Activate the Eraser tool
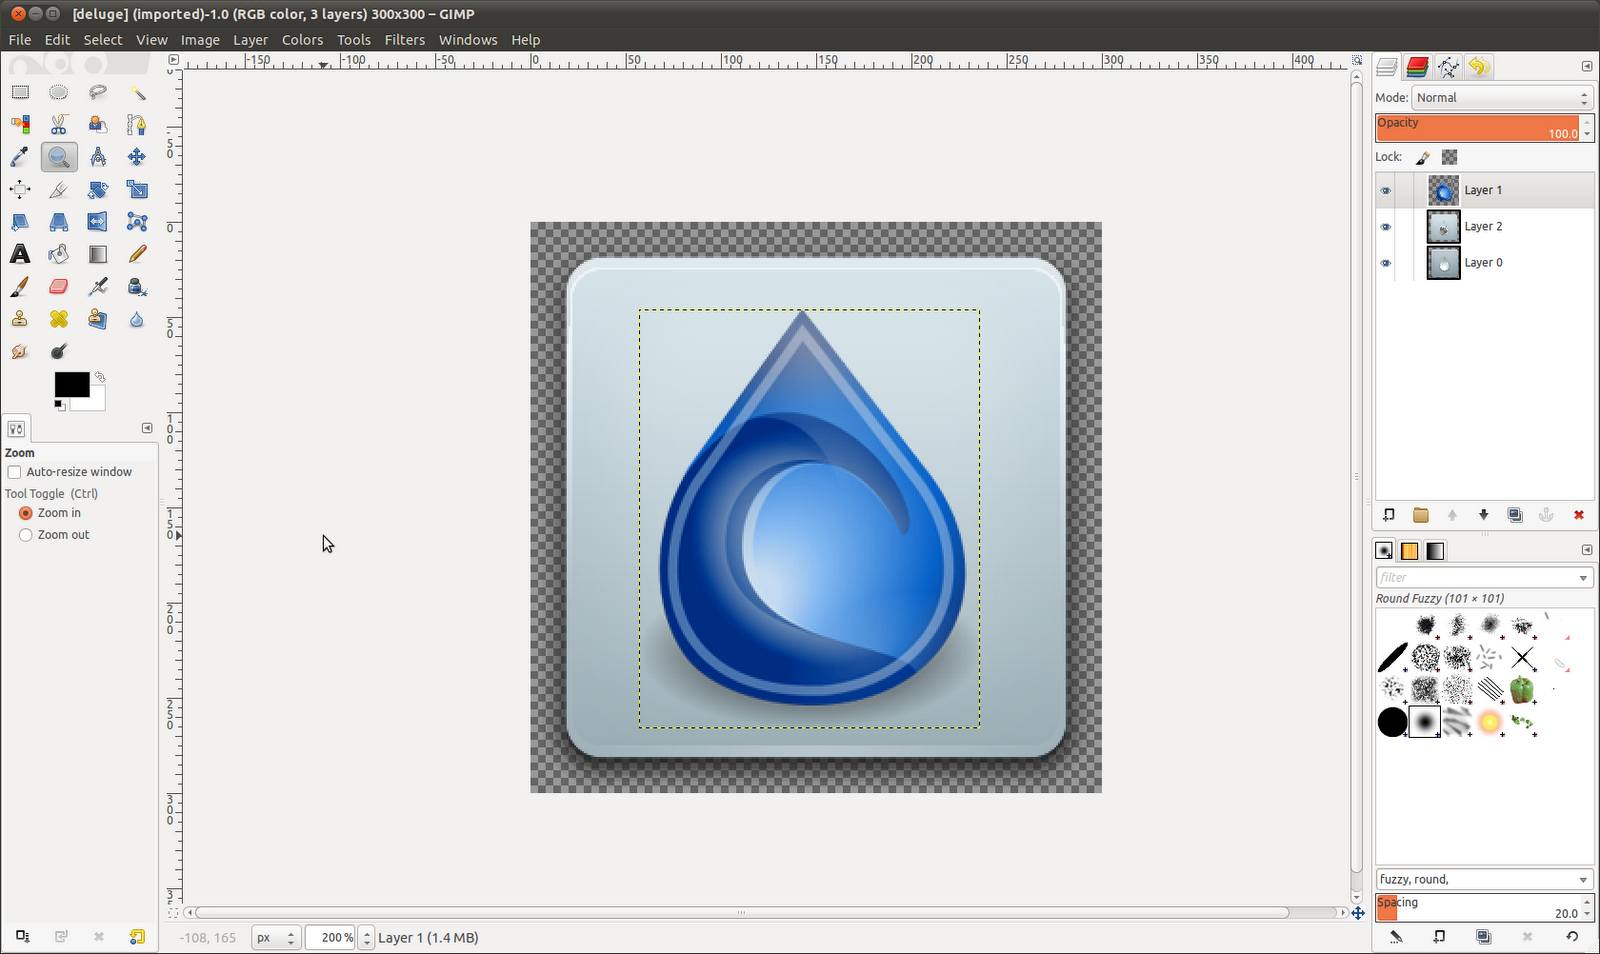This screenshot has width=1600, height=954. click(59, 287)
